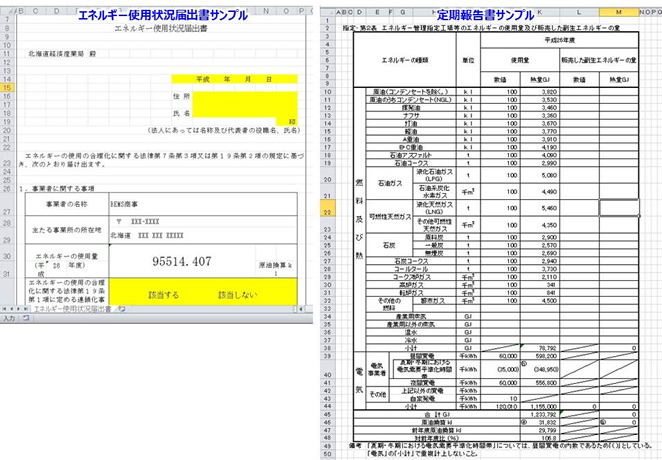Click the 平成26年度 header cell
662x460 pixels.
(559, 40)
